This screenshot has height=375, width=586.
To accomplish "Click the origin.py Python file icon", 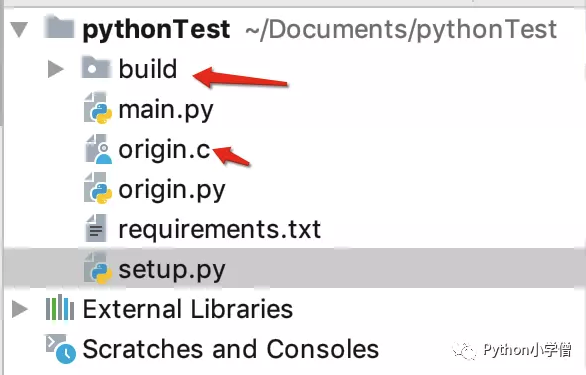I will [98, 188].
